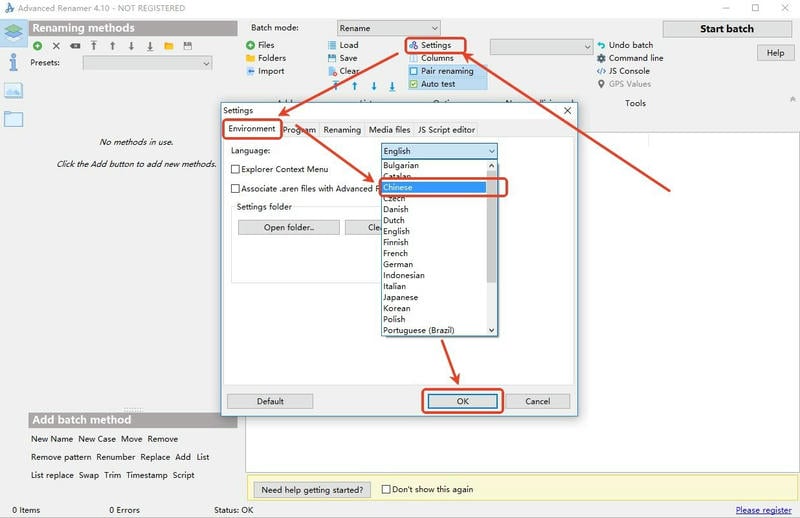Image resolution: width=800 pixels, height=518 pixels.
Task: Click the save preset disk icon
Action: (x=188, y=46)
